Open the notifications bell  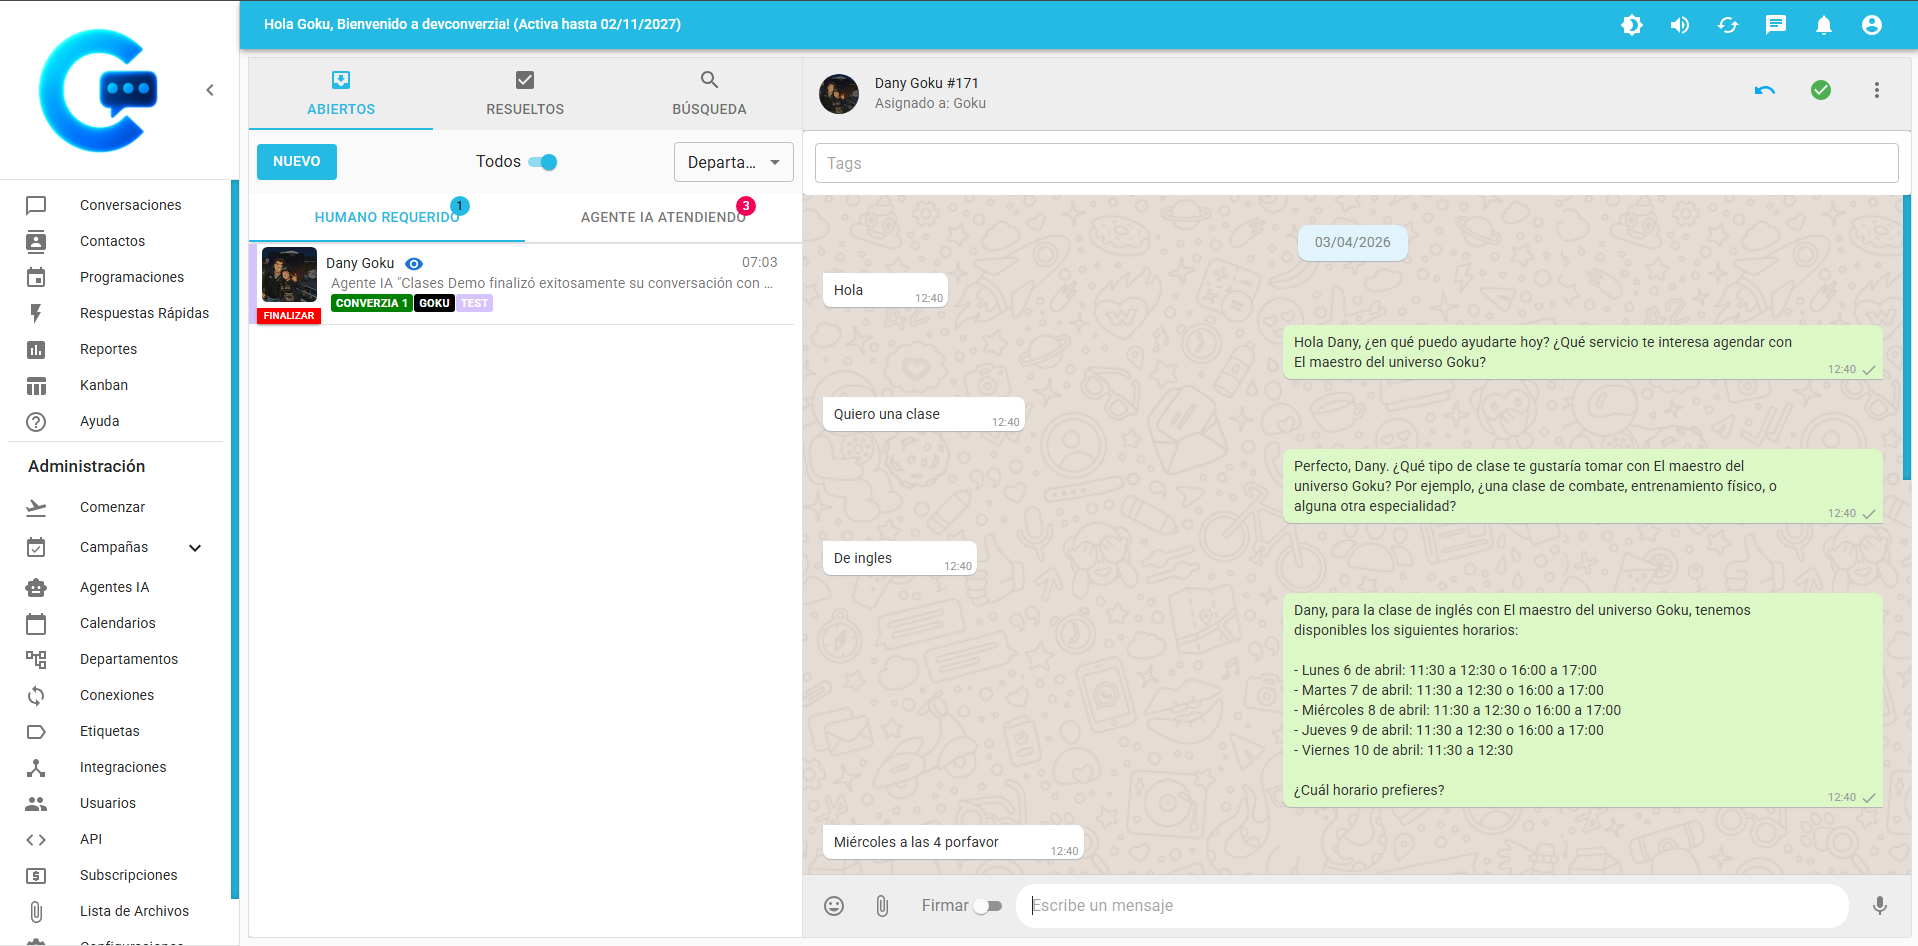click(1823, 24)
